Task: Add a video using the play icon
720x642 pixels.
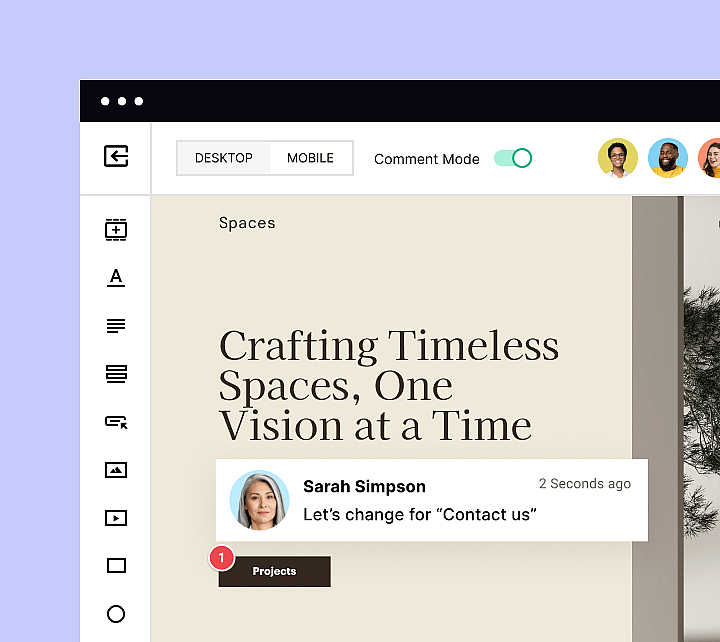Action: tap(116, 518)
